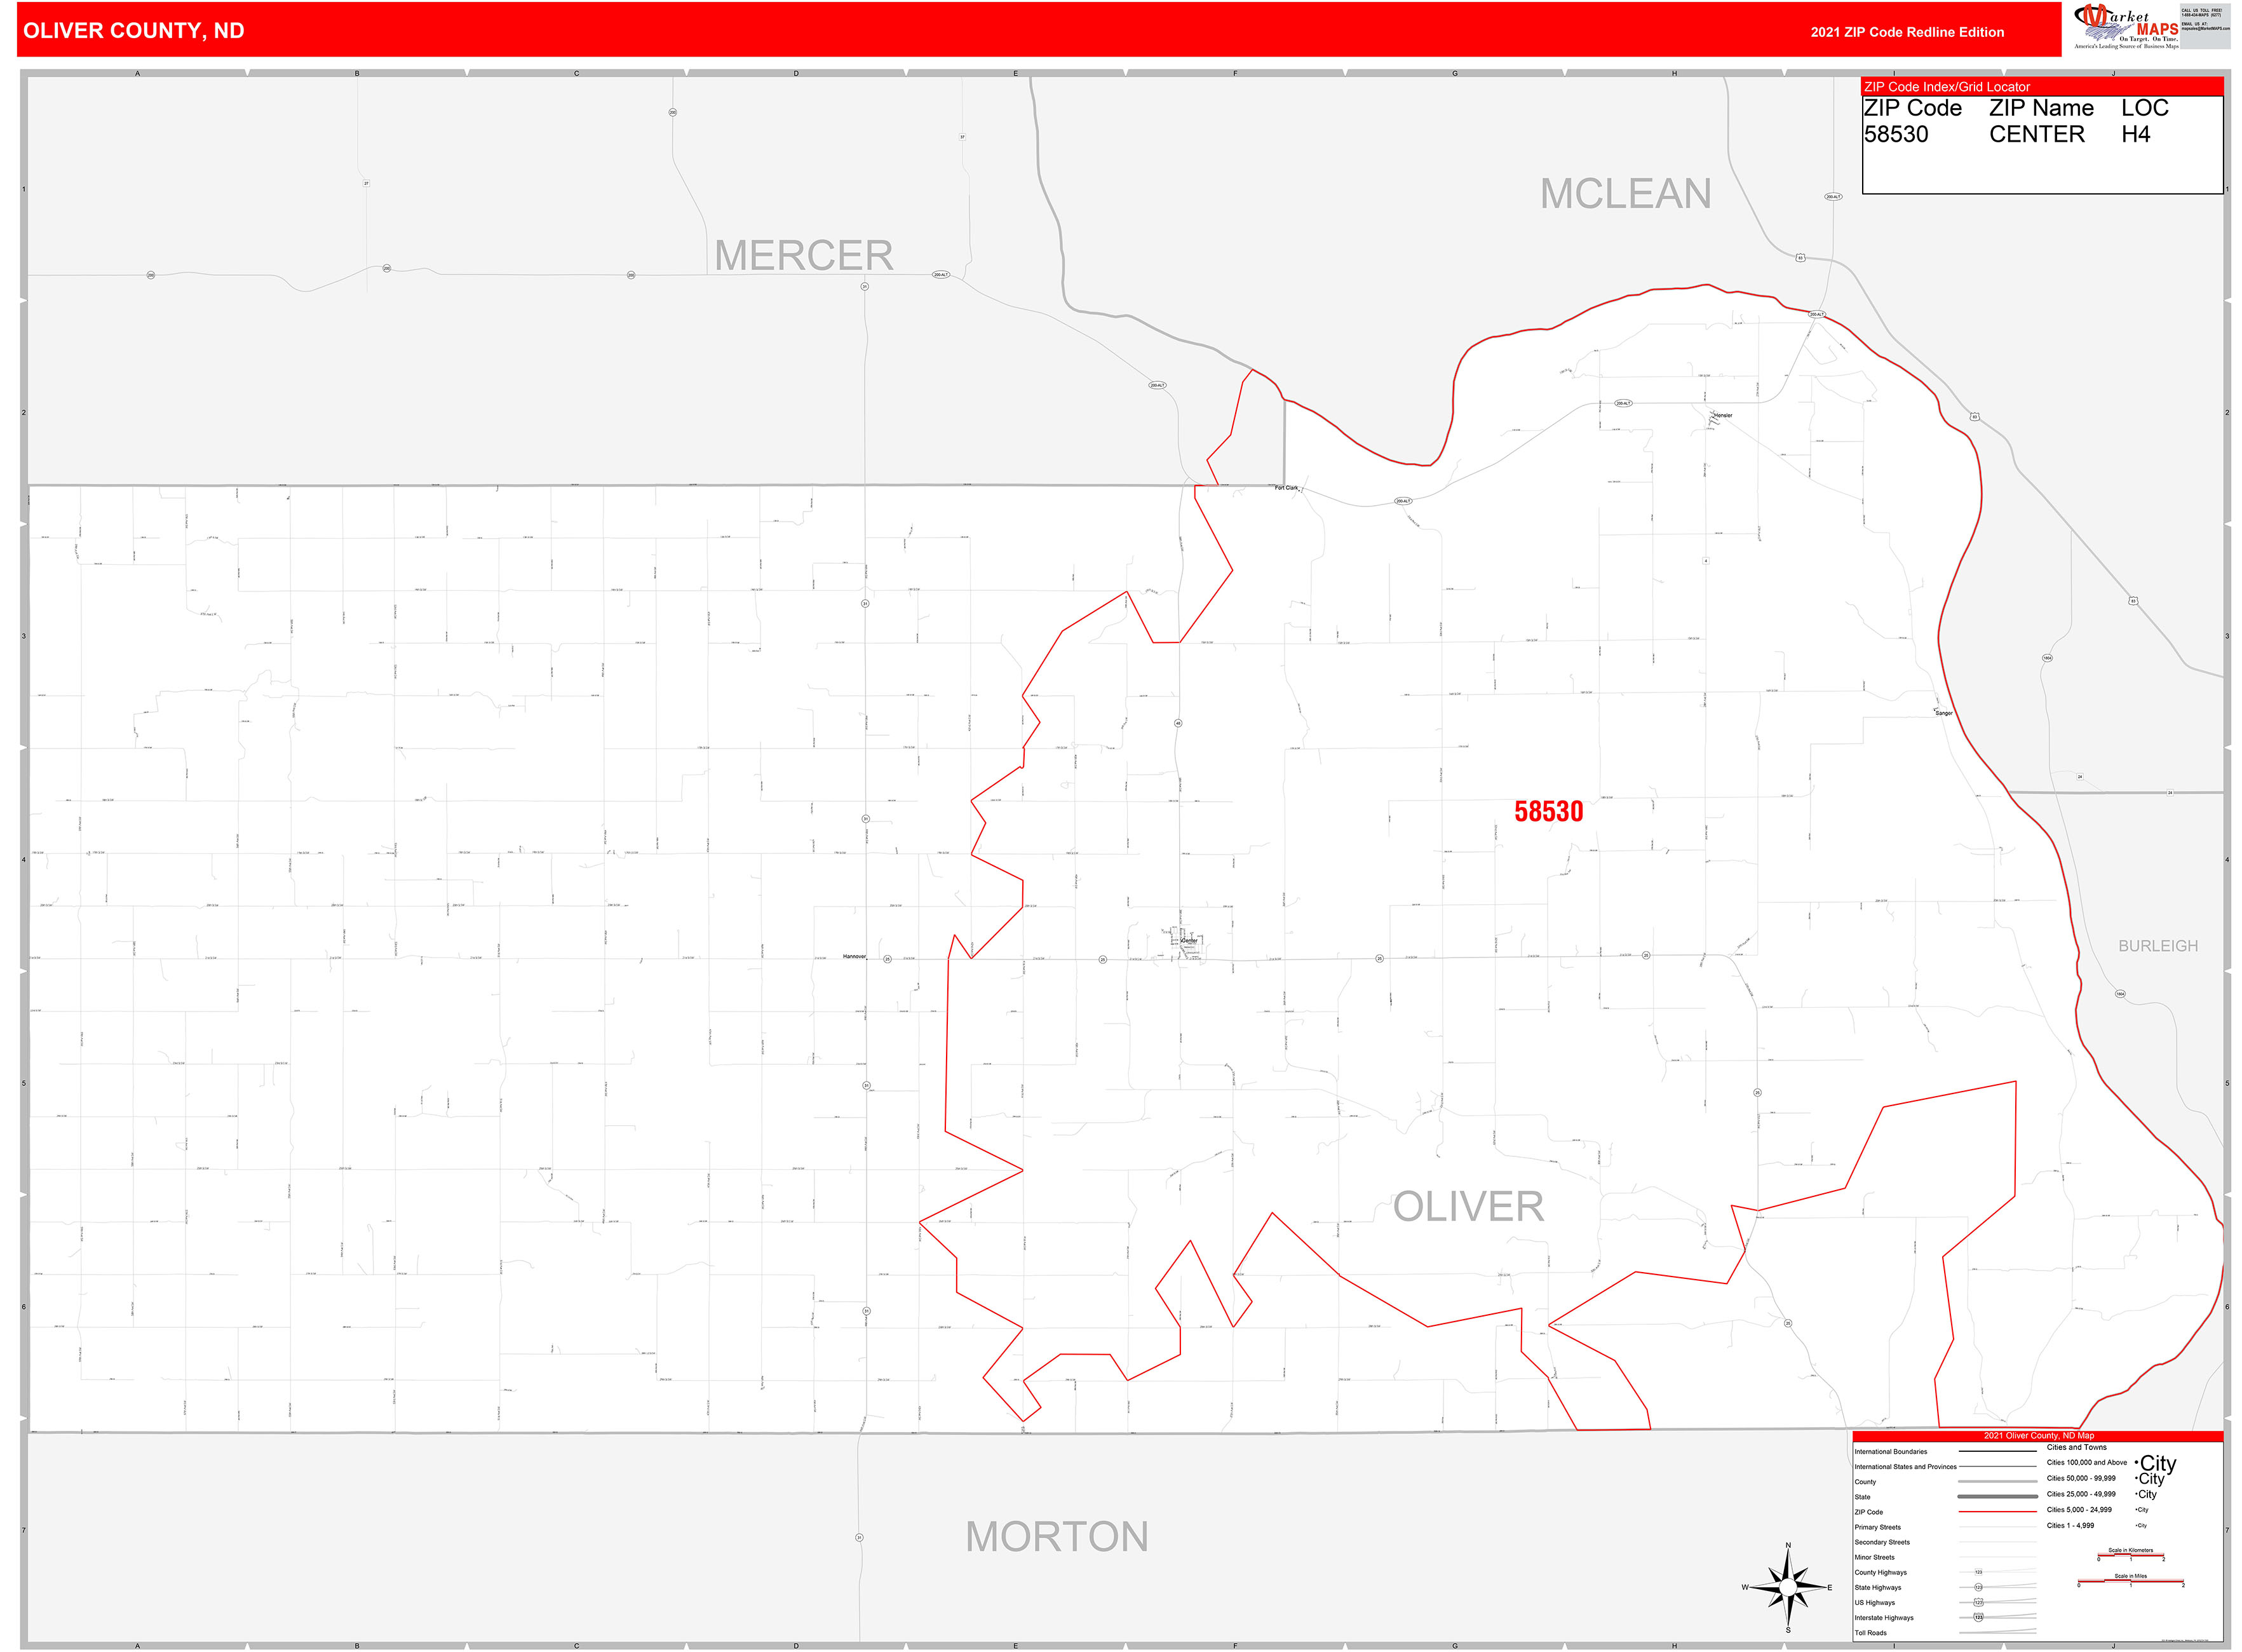Viewport: 2242px width, 1652px height.
Task: Click the compass rose symbol
Action: click(1788, 1587)
